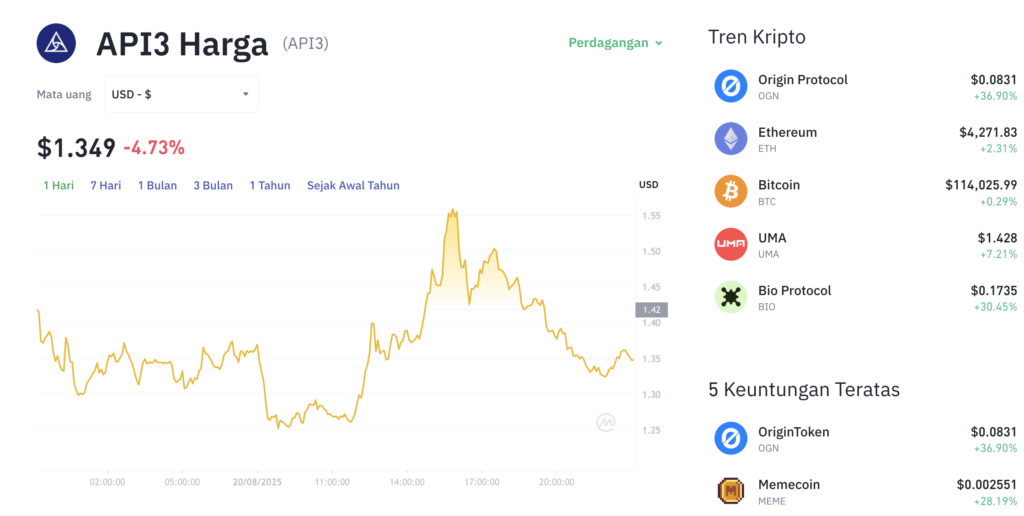Click the Origin Protocol coin icon

(730, 86)
